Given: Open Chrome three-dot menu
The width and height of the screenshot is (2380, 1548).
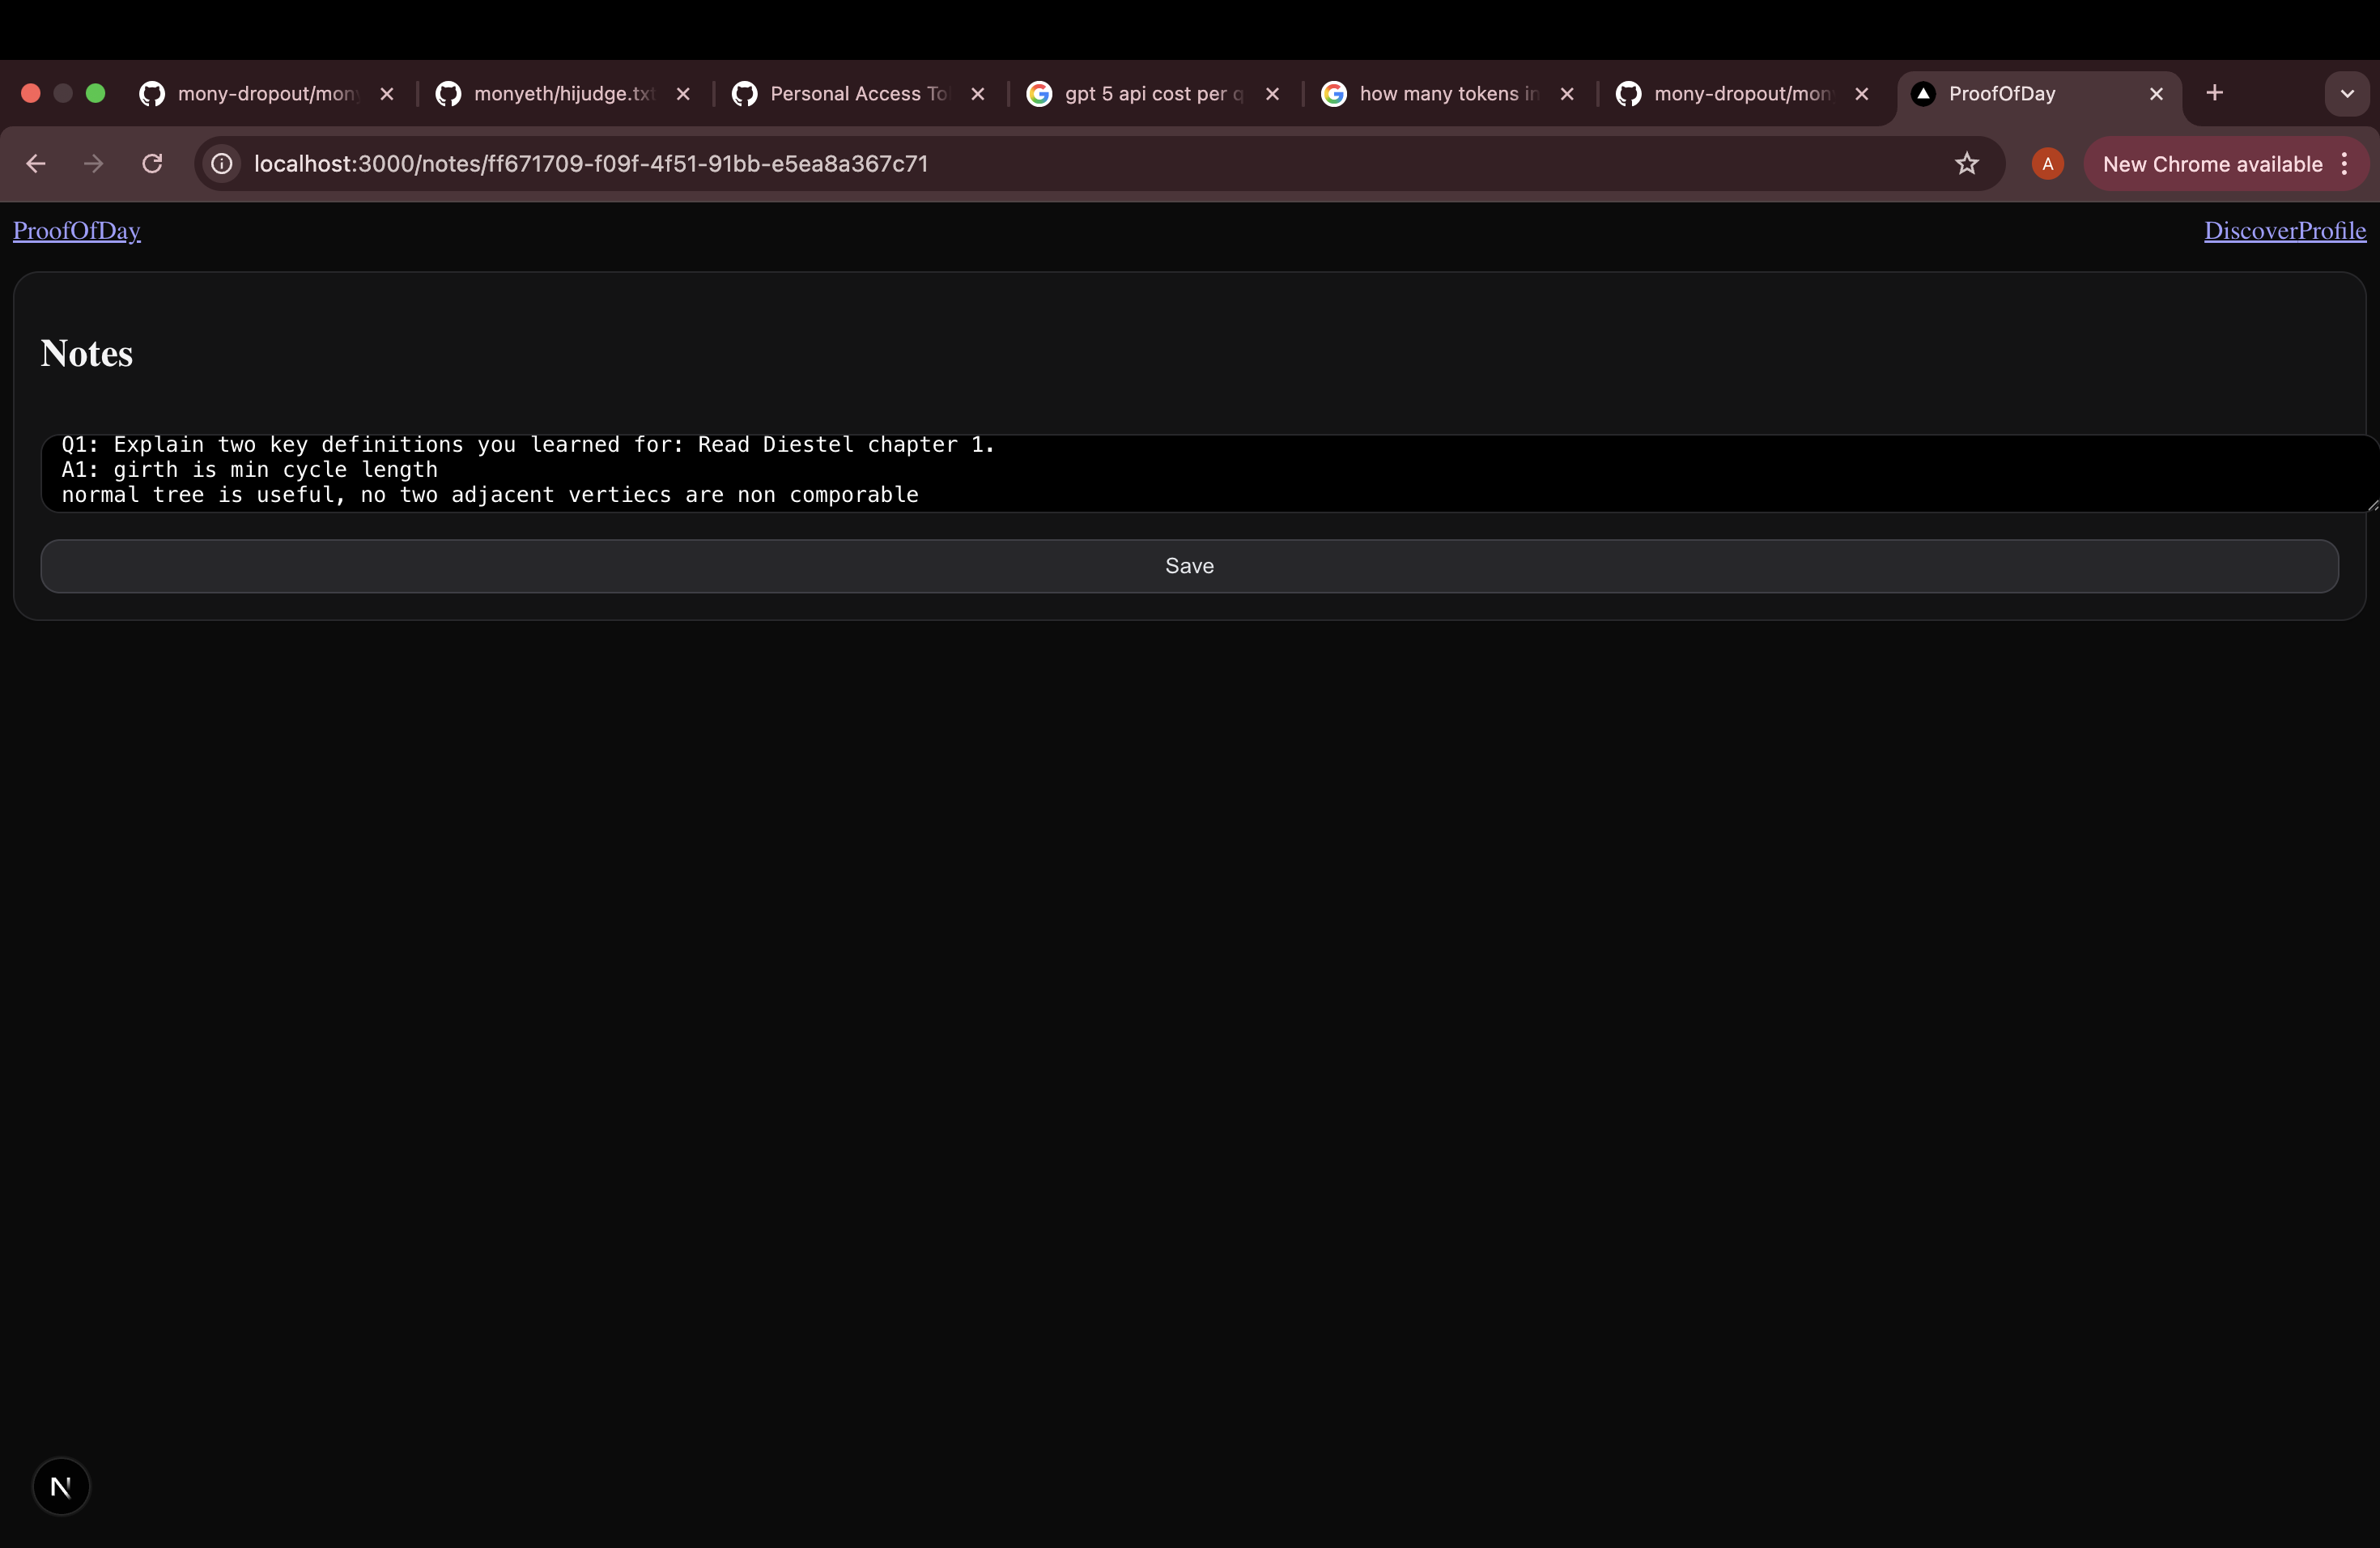Looking at the screenshot, I should click(x=2345, y=164).
